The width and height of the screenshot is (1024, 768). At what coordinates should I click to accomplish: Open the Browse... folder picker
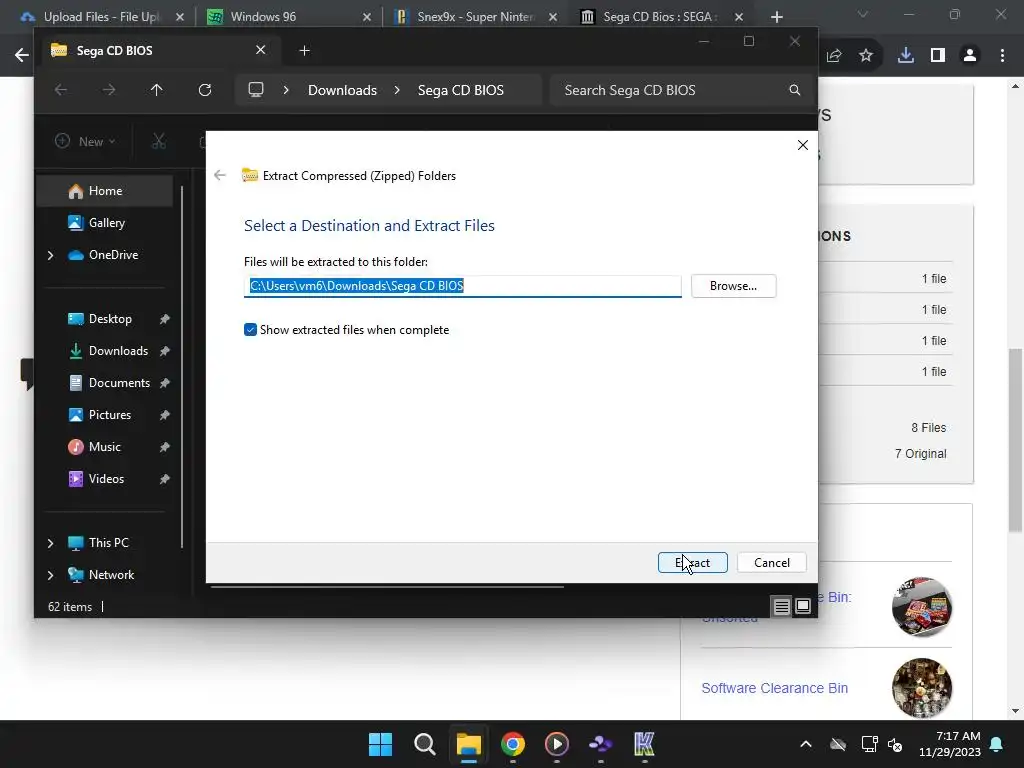733,286
